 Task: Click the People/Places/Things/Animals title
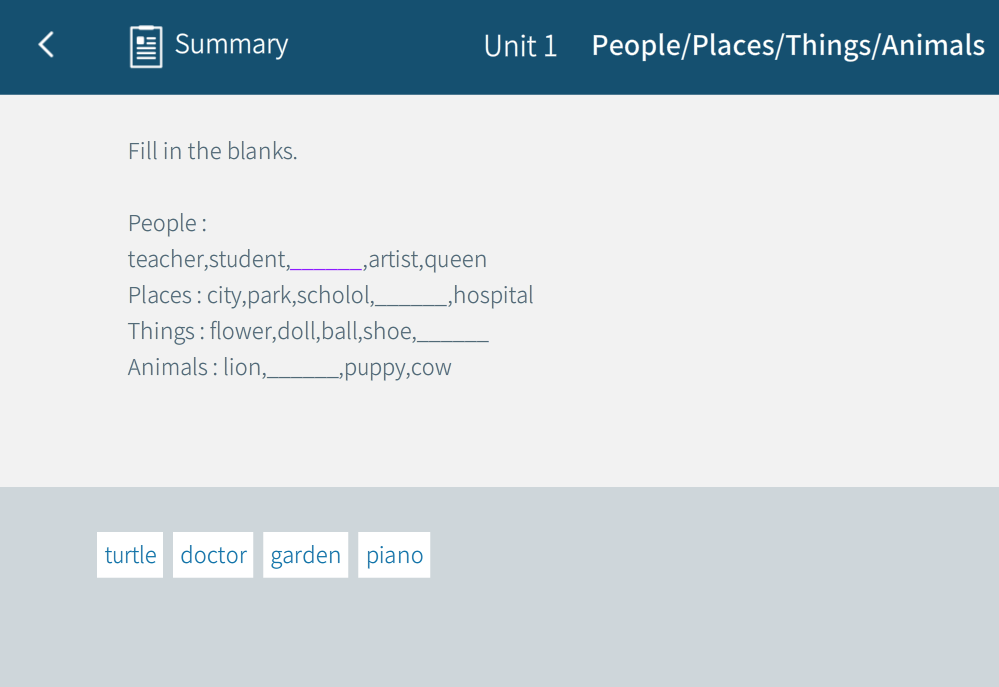pyautogui.click(x=788, y=45)
